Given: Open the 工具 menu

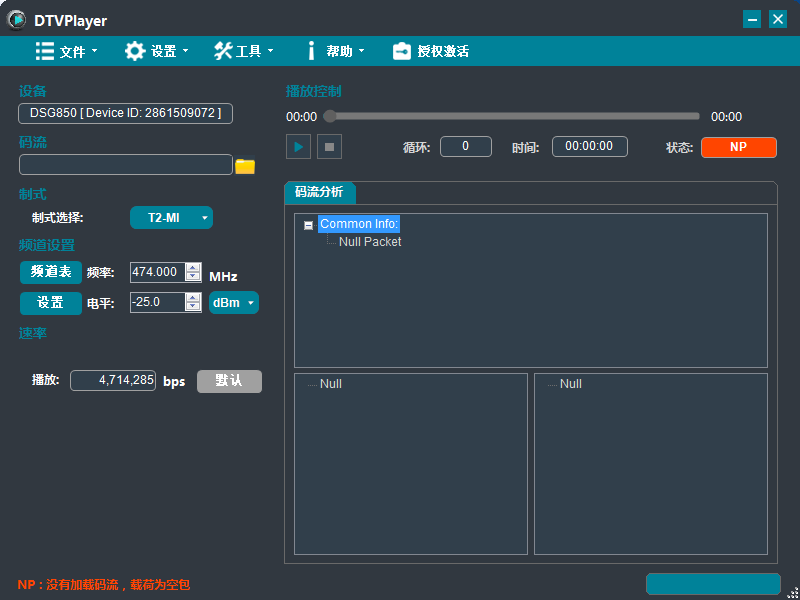Looking at the screenshot, I should [243, 51].
